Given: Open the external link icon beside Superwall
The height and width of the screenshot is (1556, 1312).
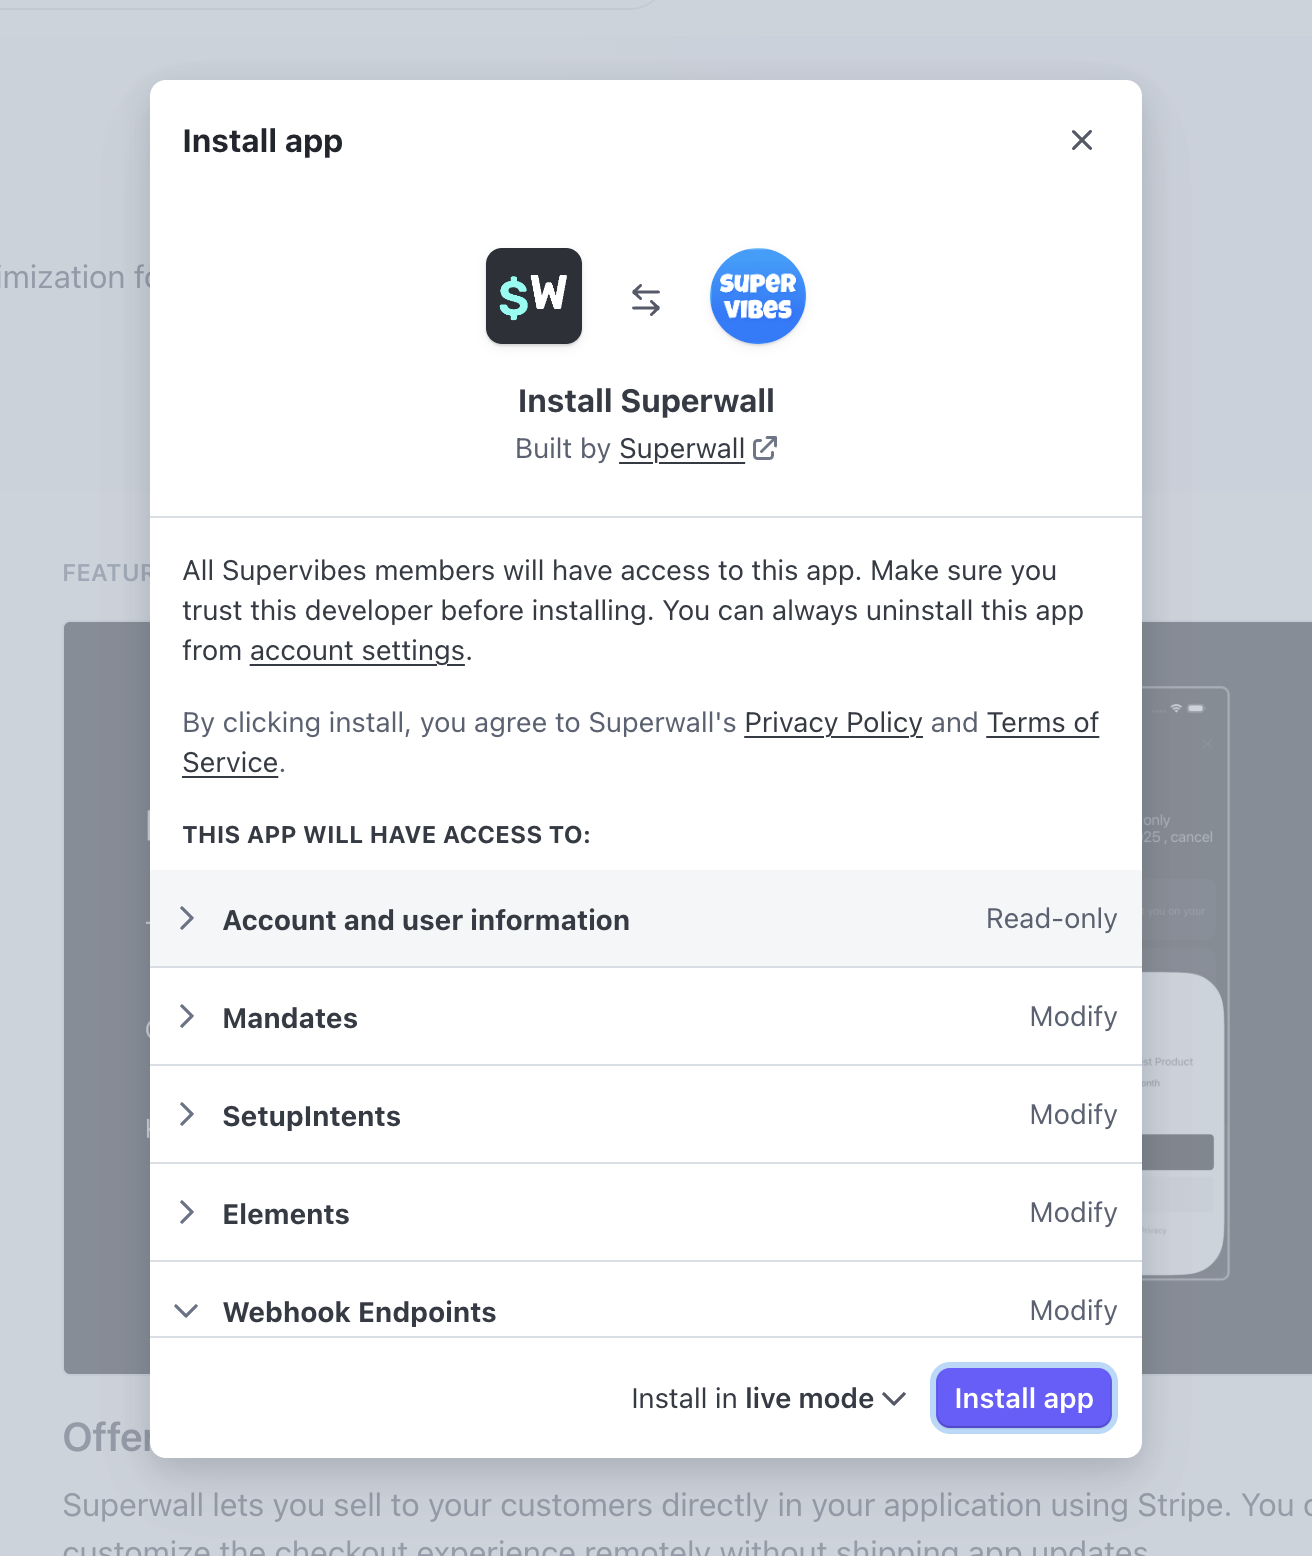Looking at the screenshot, I should click(765, 448).
